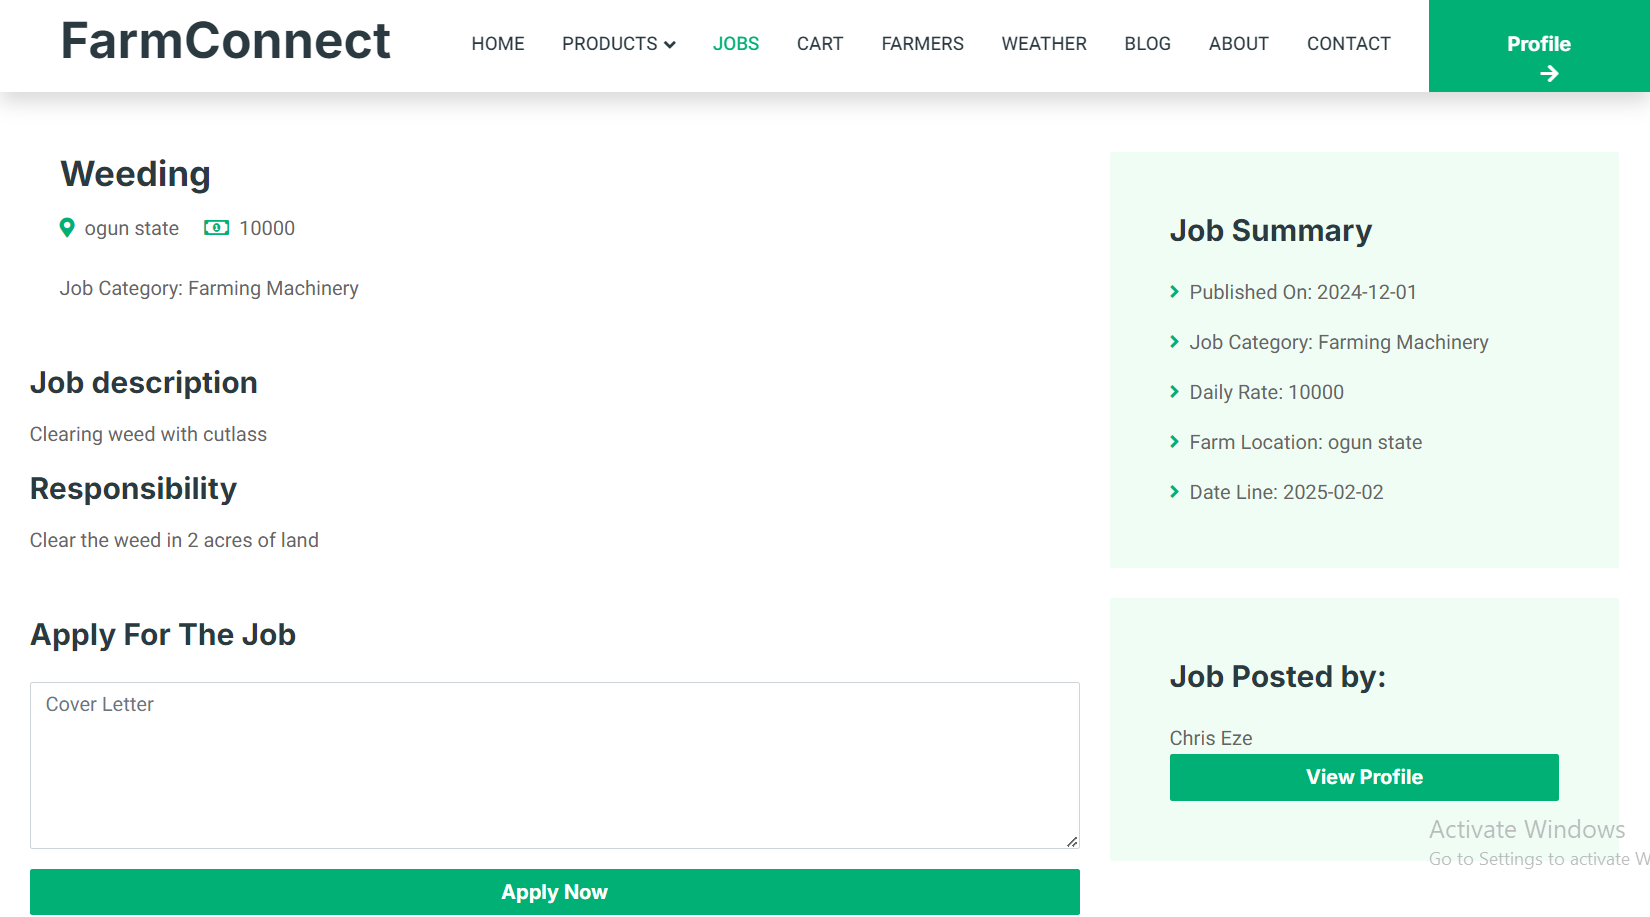
Task: Click chevron icon beside Farm Location
Action: pos(1175,442)
